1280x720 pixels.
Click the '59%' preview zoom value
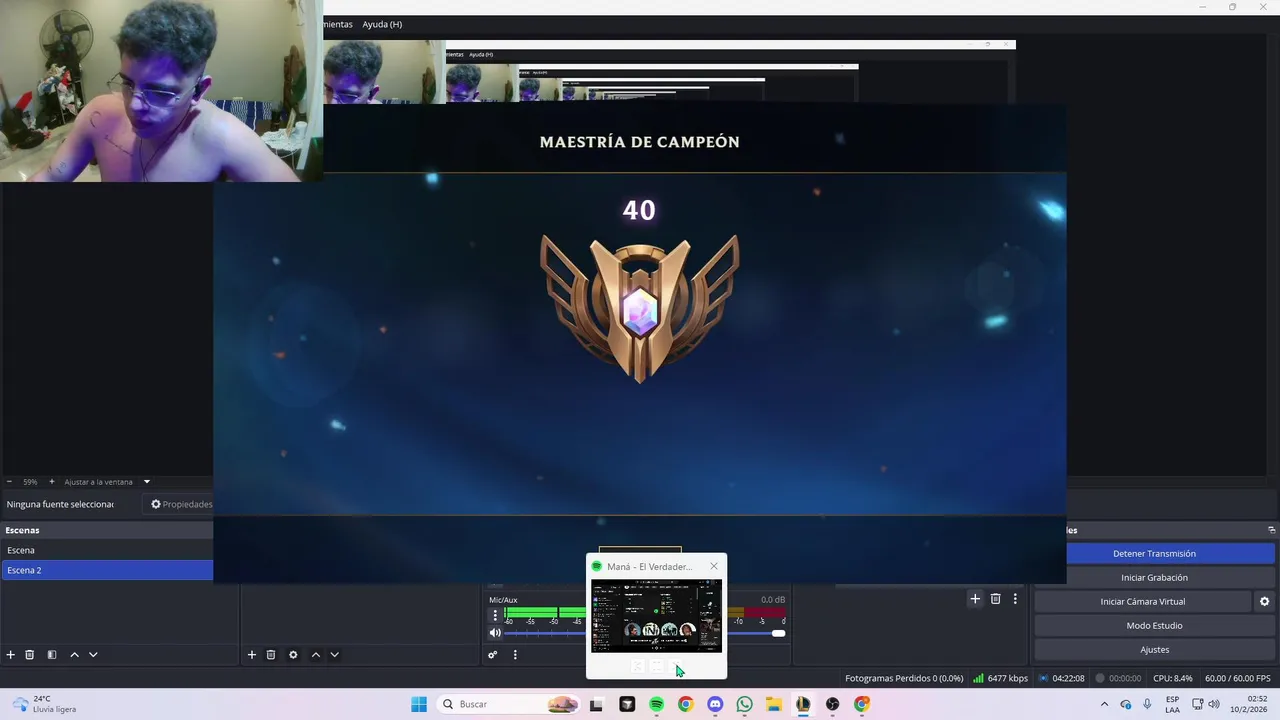[30, 482]
